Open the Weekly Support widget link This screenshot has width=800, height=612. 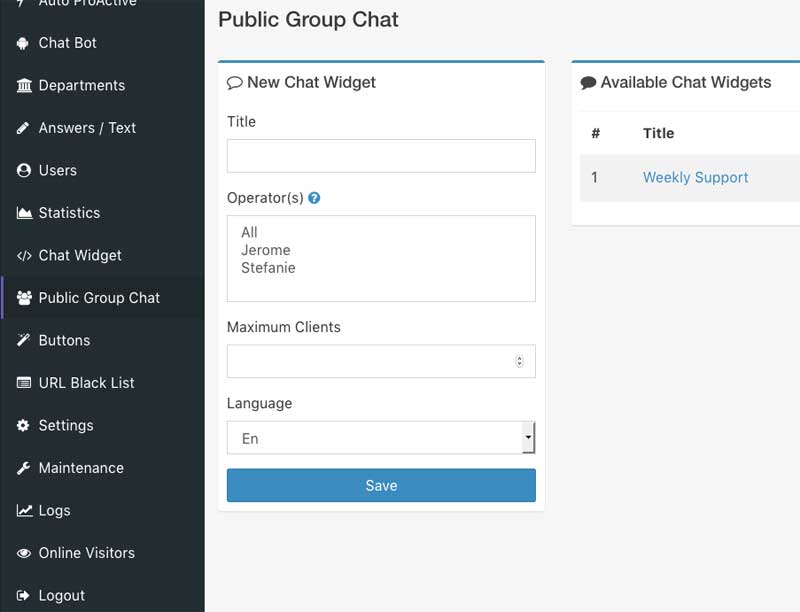[x=695, y=177]
